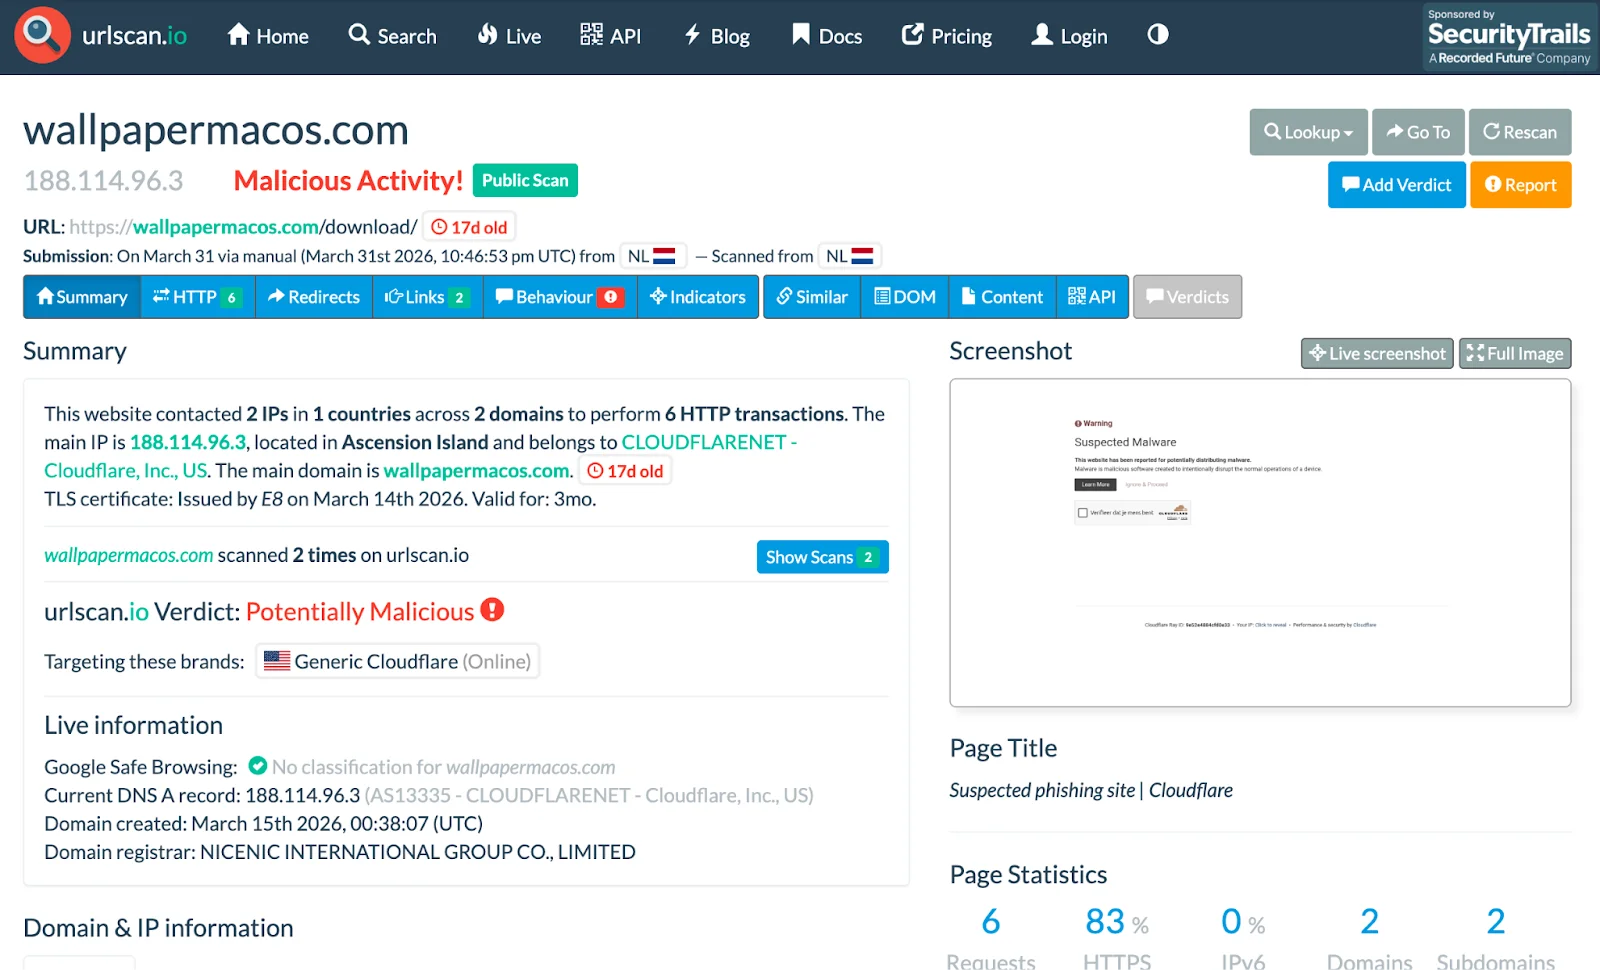Image resolution: width=1600 pixels, height=970 pixels.
Task: Toggle the dark mode contrast icon
Action: pyautogui.click(x=1157, y=35)
